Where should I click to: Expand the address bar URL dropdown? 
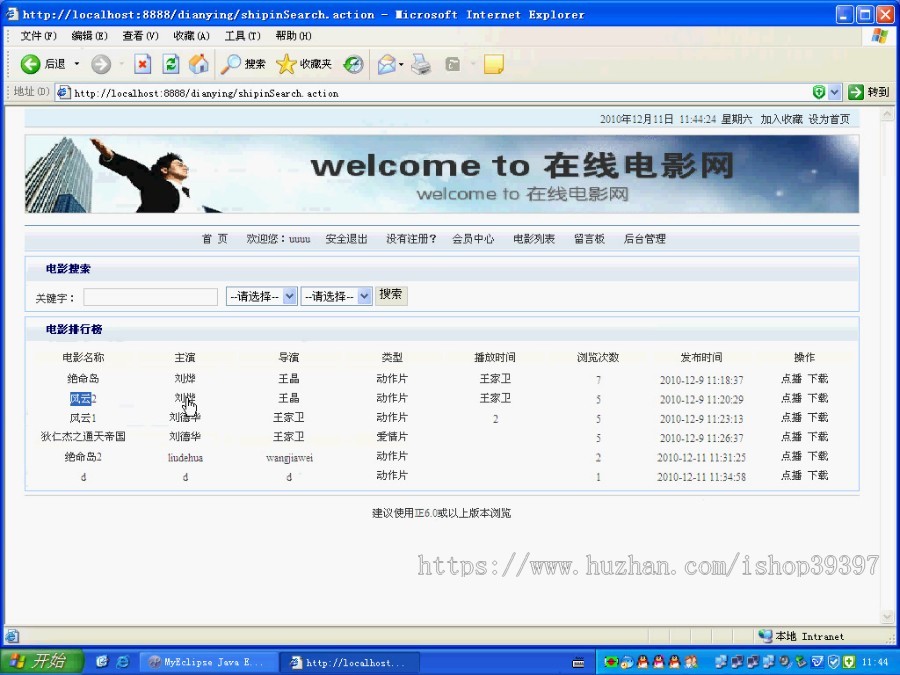click(x=835, y=92)
